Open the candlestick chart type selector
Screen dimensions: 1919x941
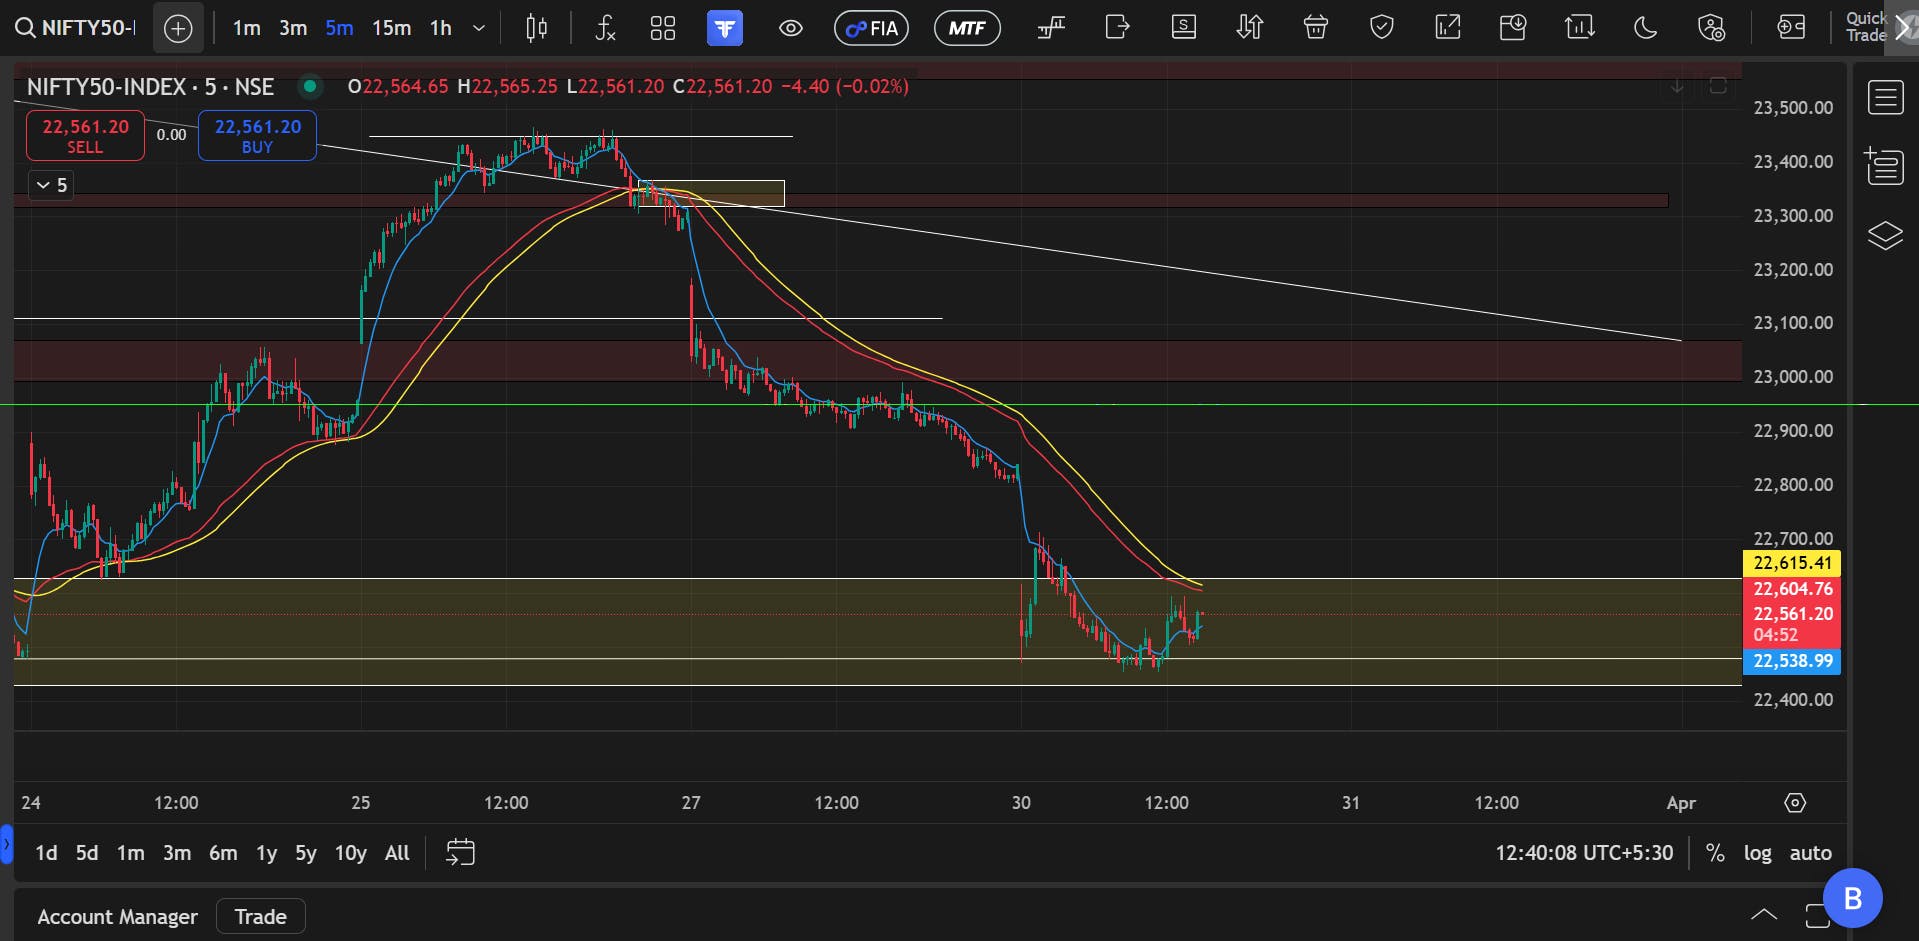tap(537, 28)
